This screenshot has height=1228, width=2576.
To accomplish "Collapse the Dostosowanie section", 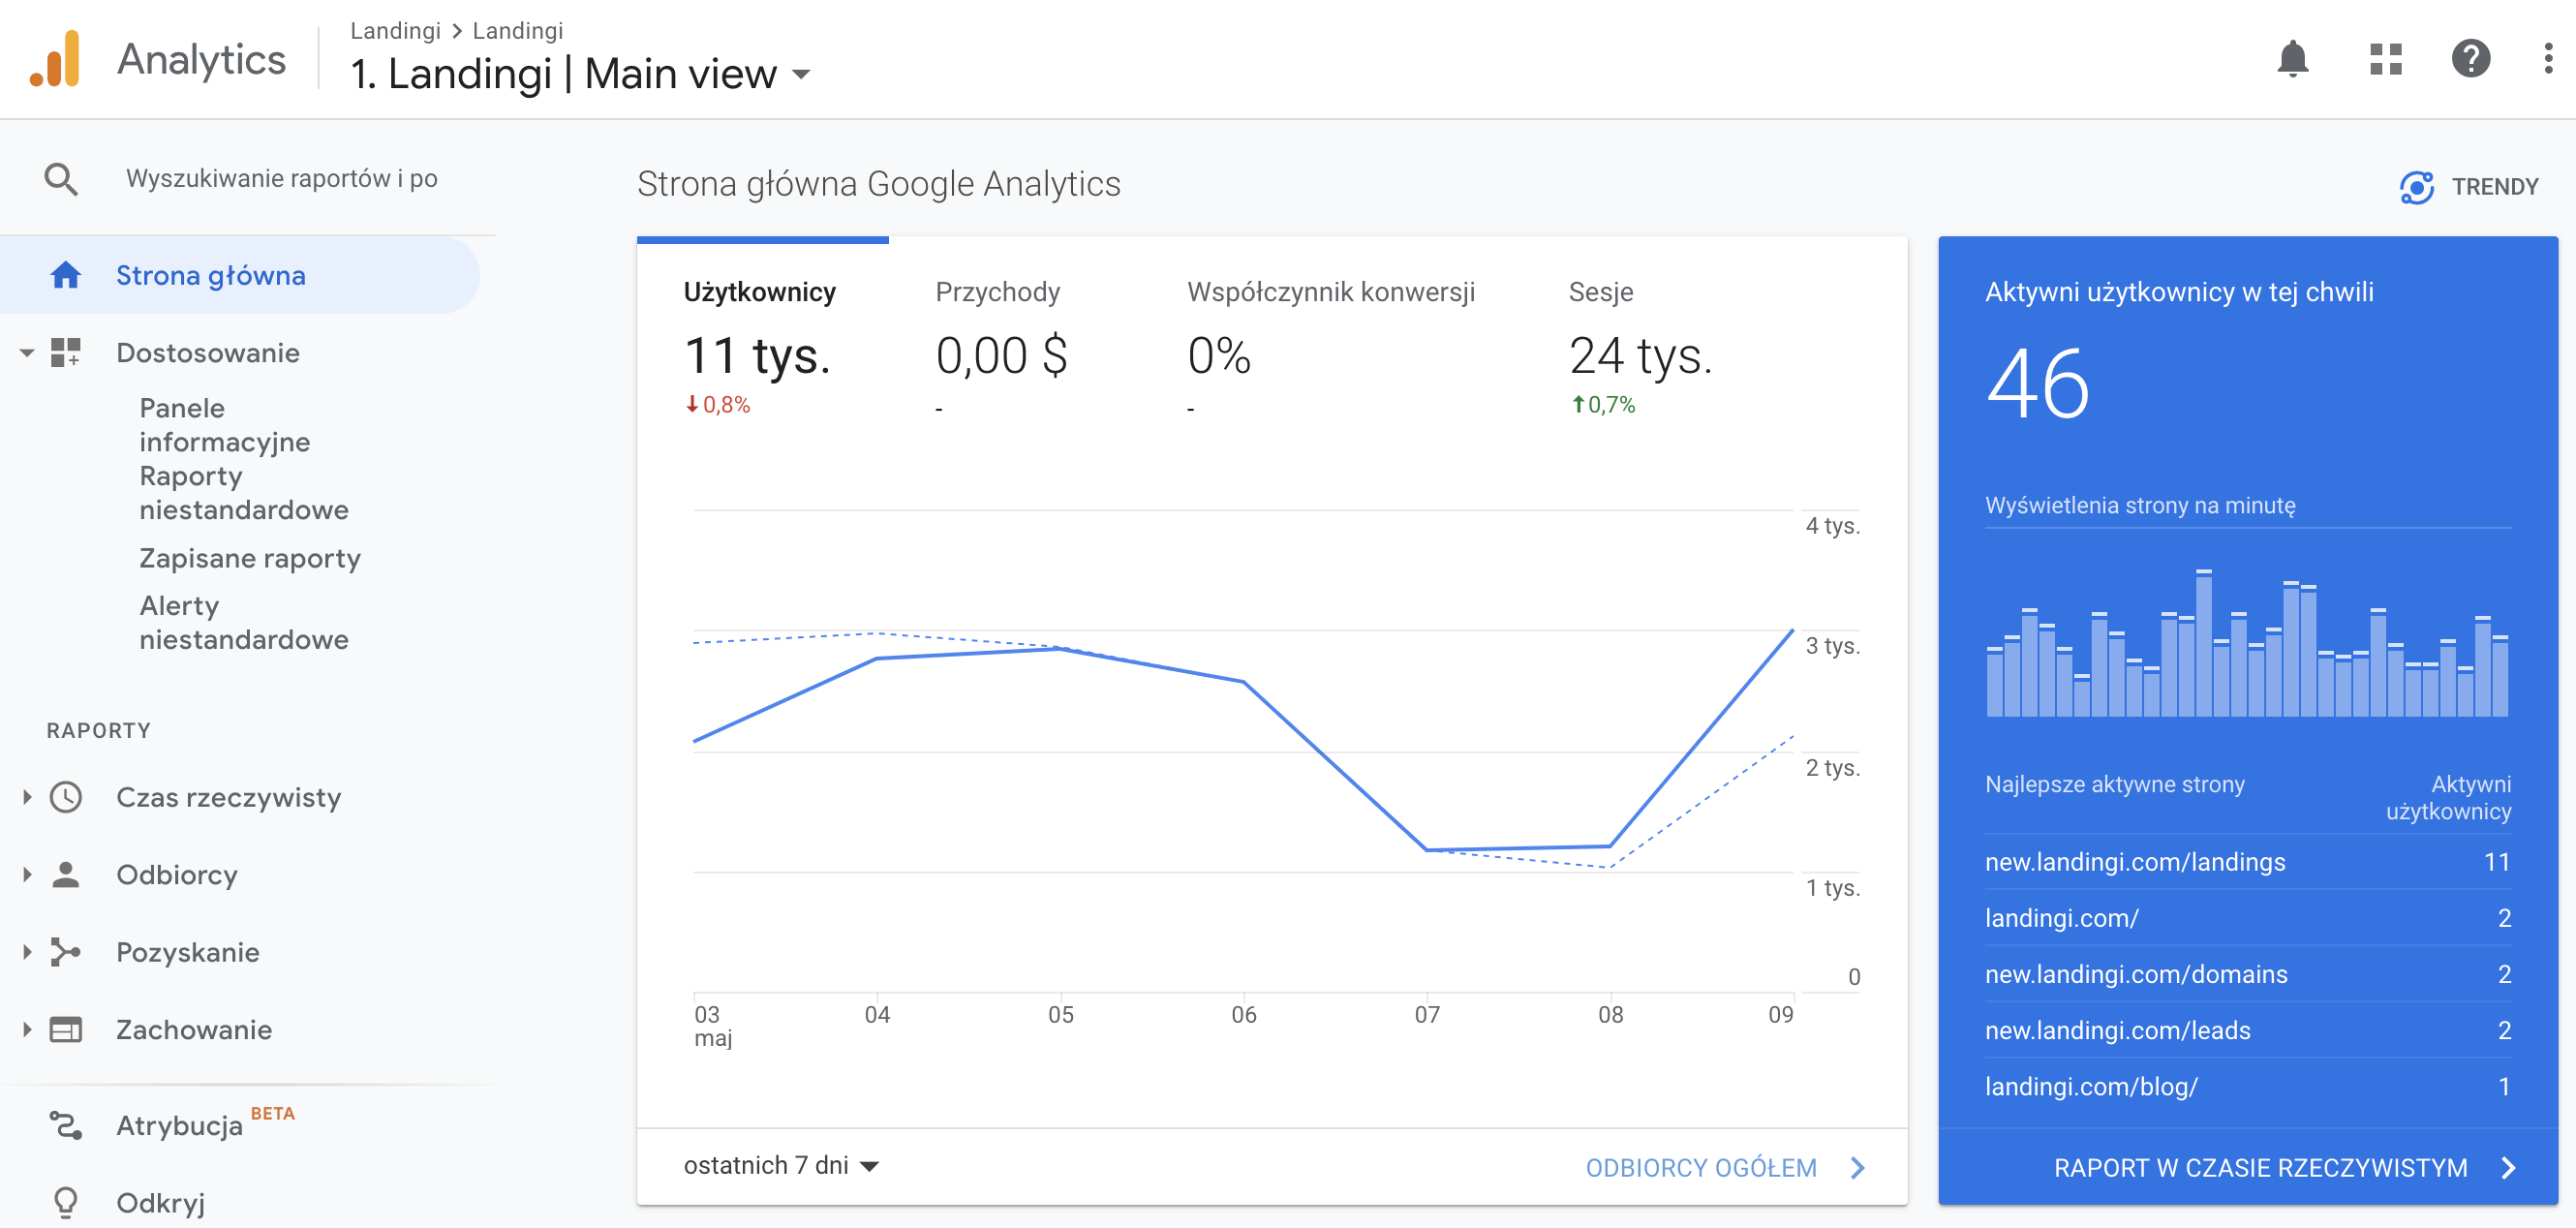I will tap(27, 352).
